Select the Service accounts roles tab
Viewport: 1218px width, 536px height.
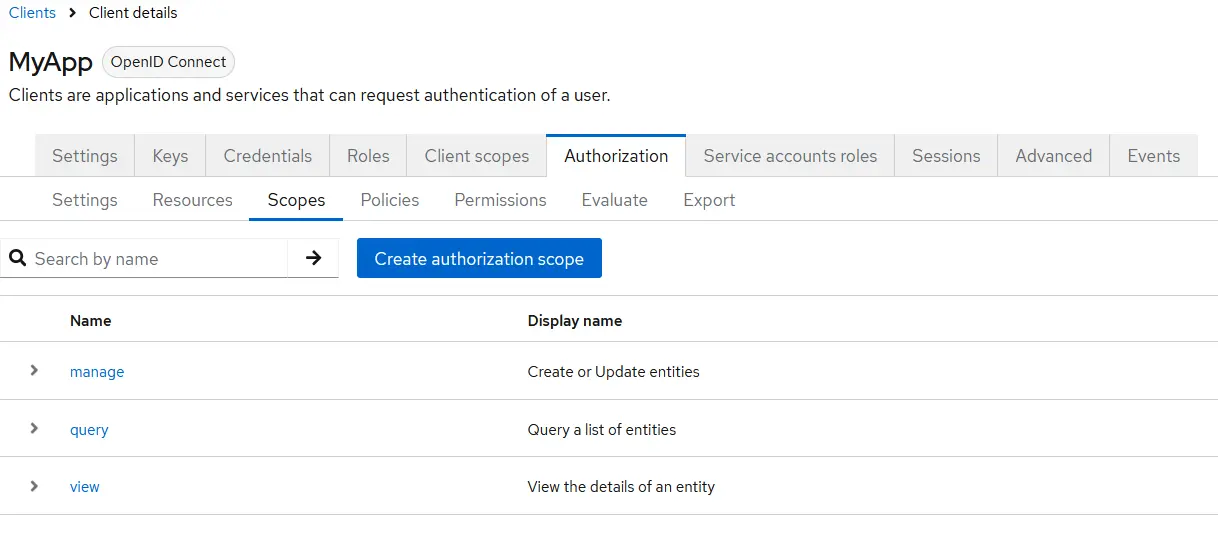pyautogui.click(x=789, y=156)
